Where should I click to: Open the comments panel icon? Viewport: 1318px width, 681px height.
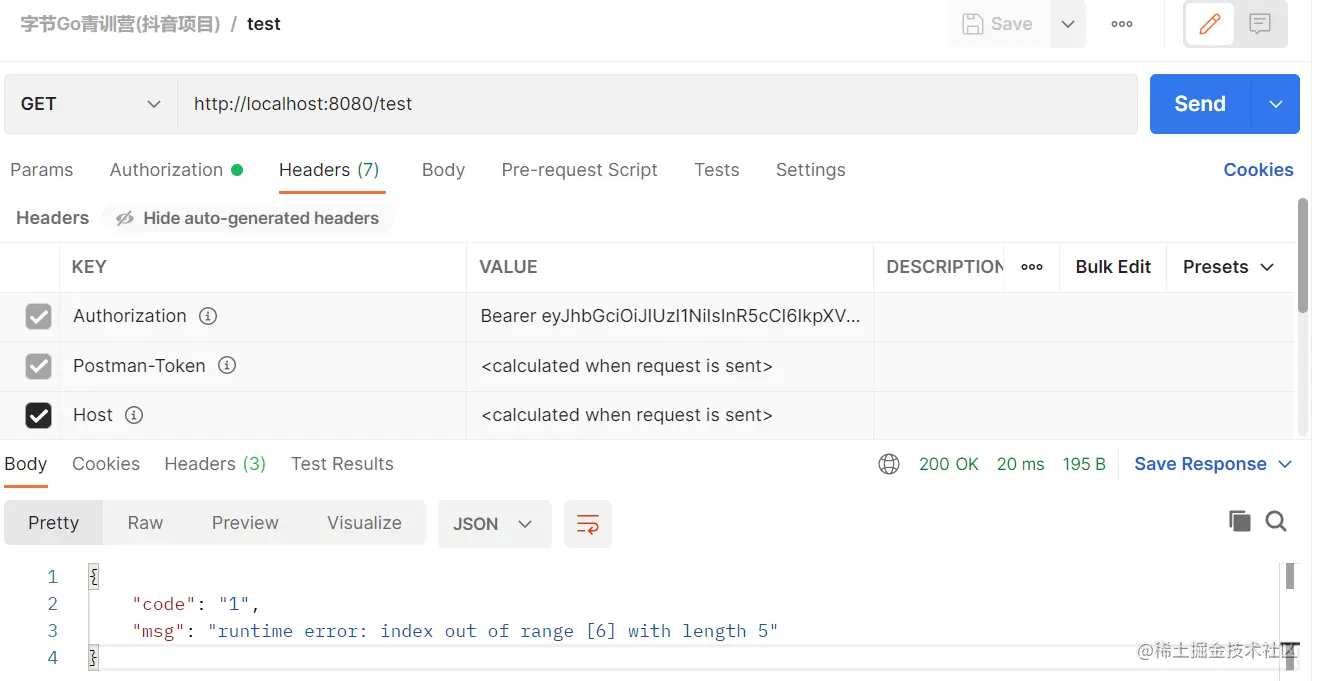(x=1260, y=24)
